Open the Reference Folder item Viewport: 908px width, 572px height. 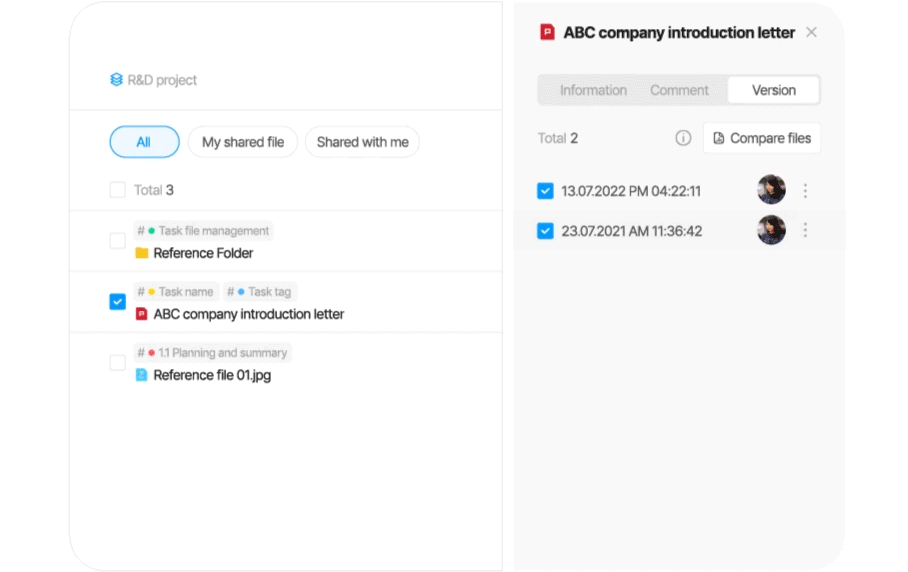coord(203,253)
